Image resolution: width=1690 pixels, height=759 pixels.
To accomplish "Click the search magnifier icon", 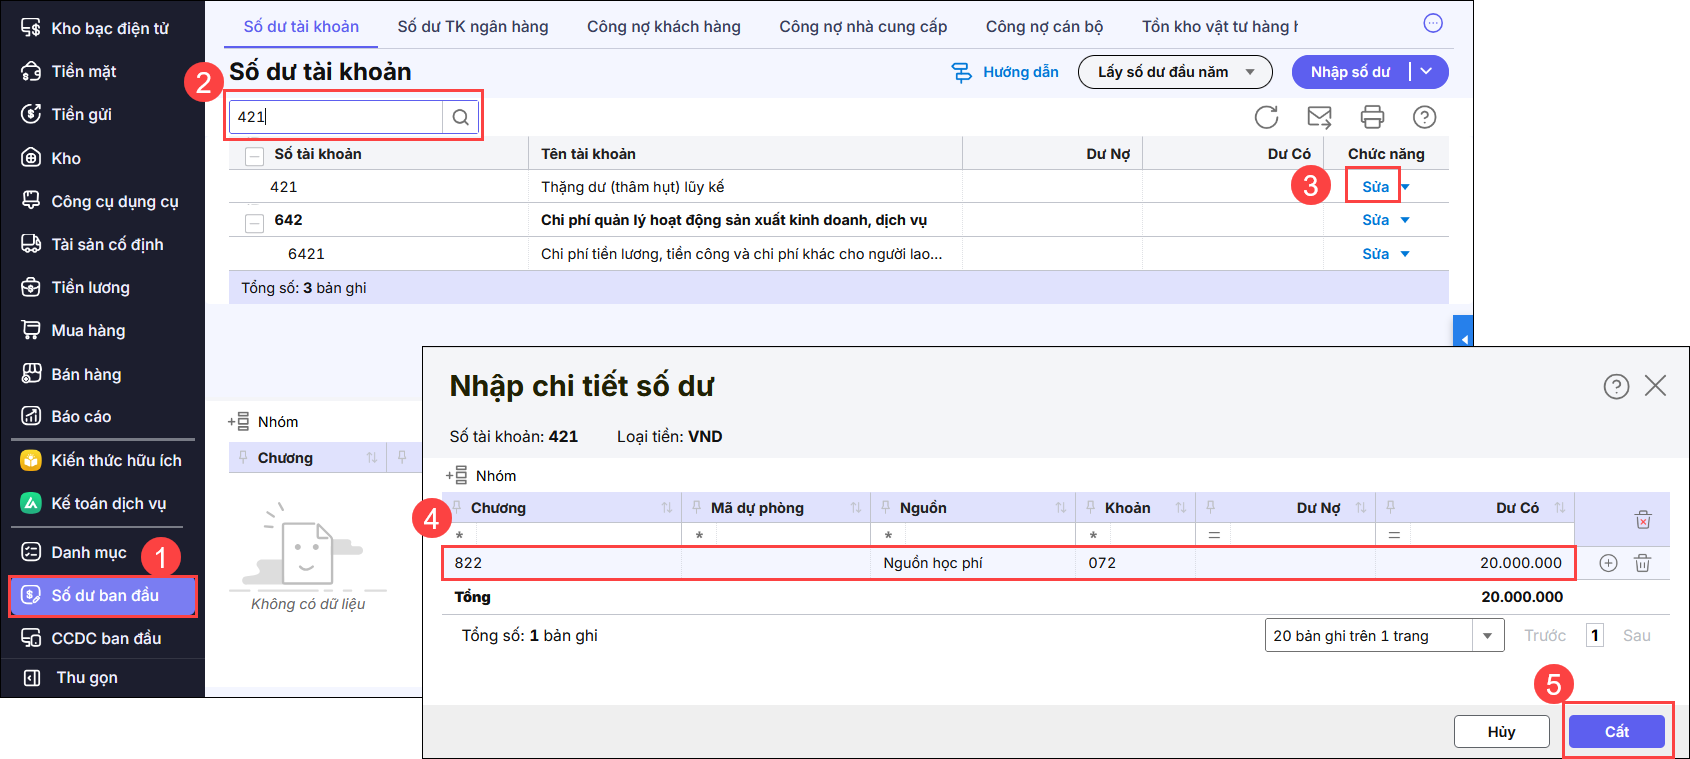I will coord(460,117).
